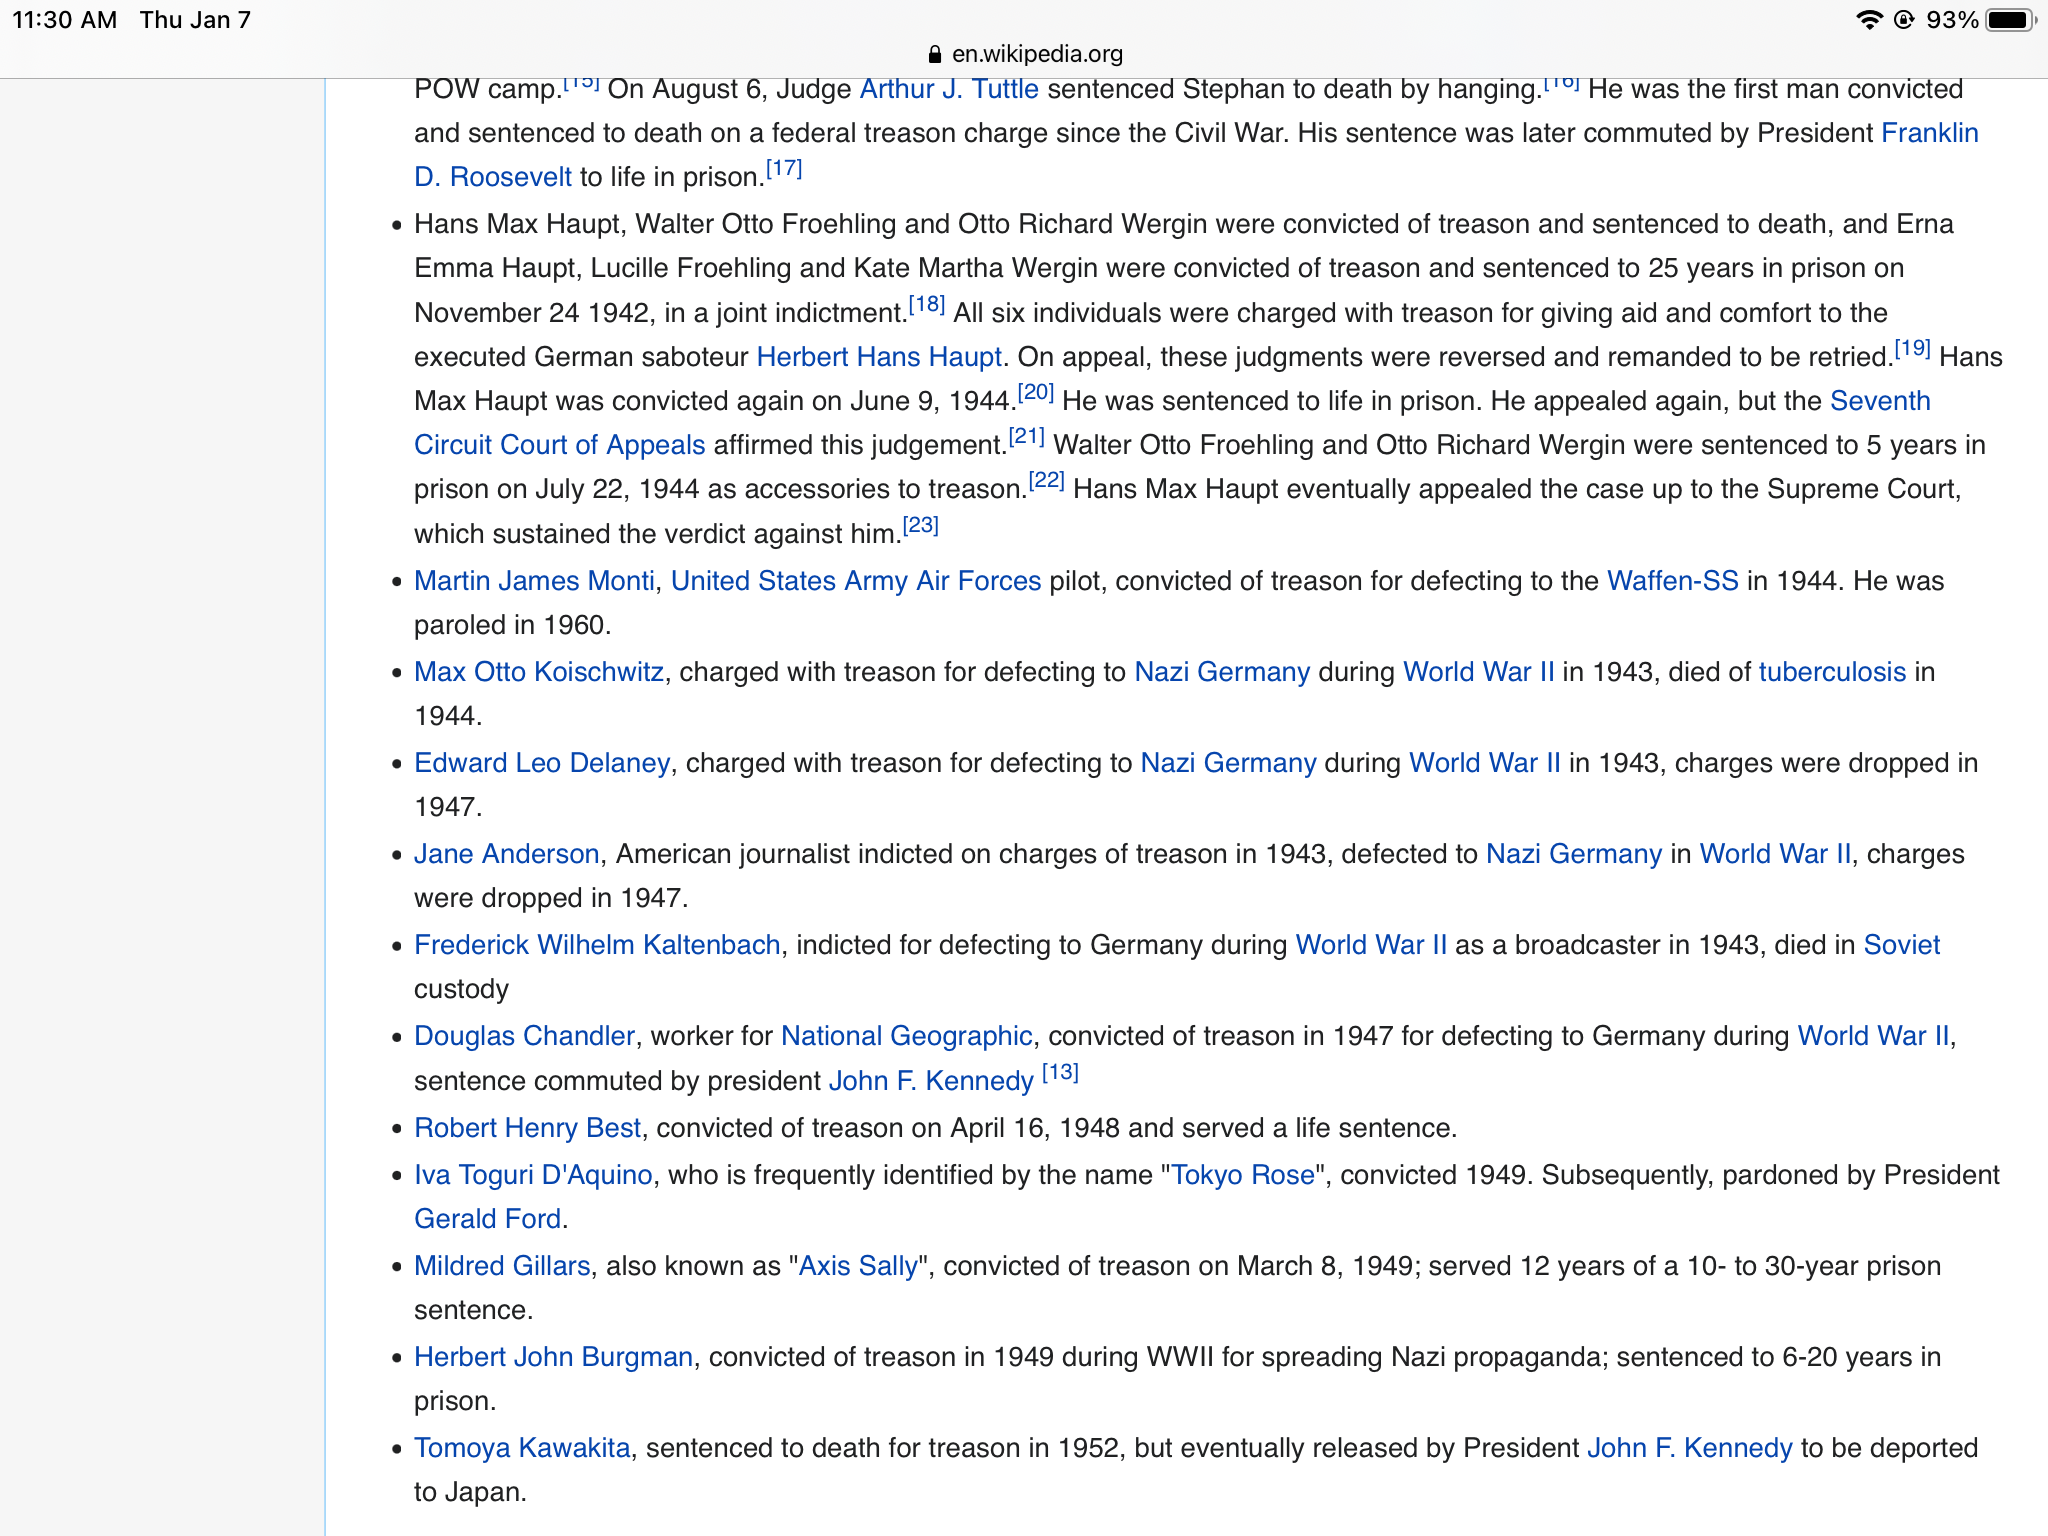Open the Robert Henry Best article
Screen dimensions: 2048x1536
(527, 1128)
